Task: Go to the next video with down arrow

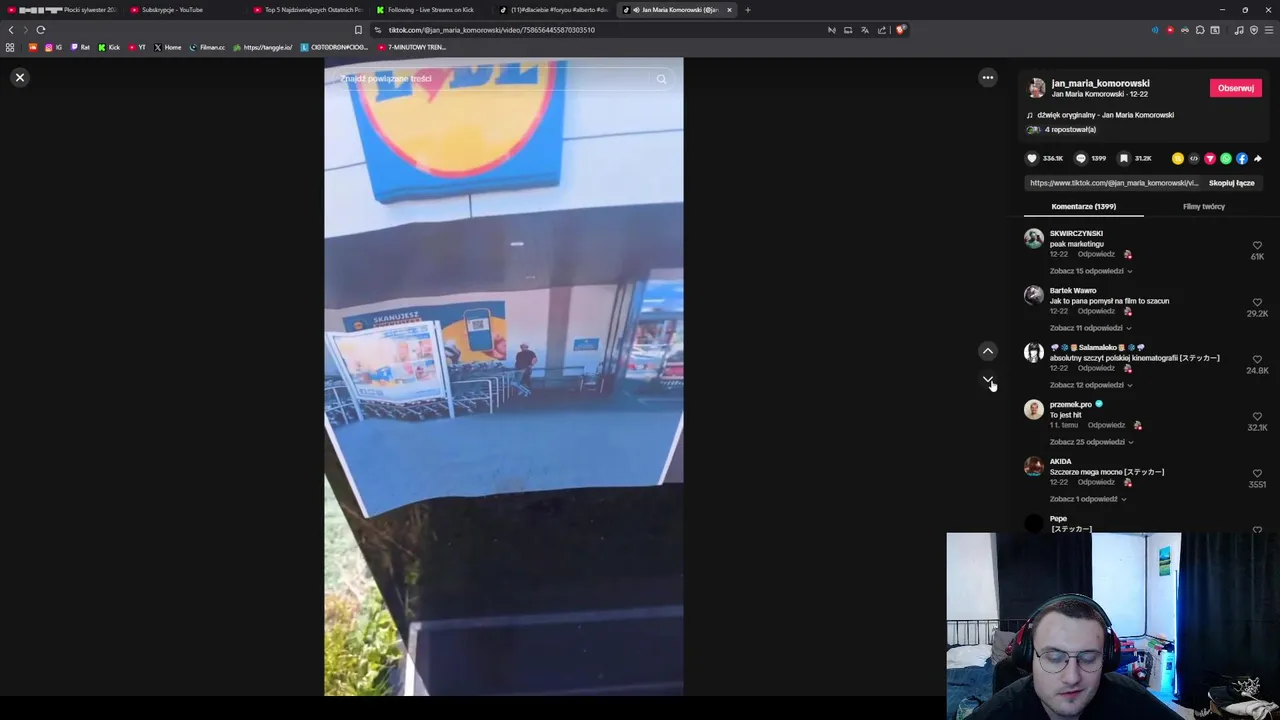Action: point(988,380)
